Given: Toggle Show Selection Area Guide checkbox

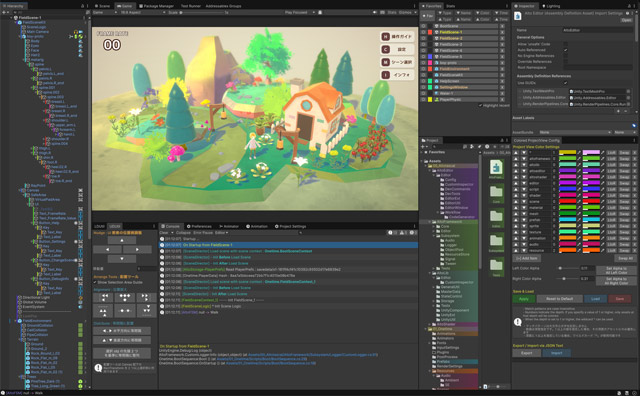Looking at the screenshot, I should click(95, 283).
